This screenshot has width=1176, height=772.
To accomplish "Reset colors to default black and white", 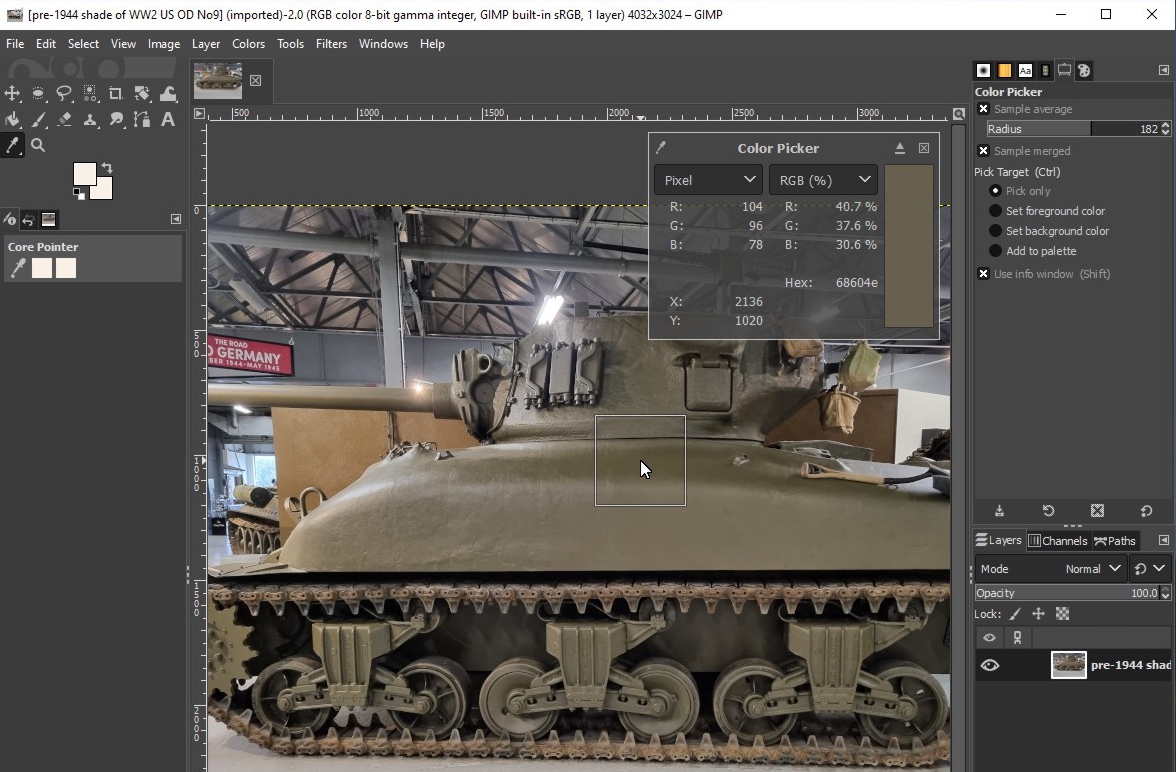I will tap(78, 194).
